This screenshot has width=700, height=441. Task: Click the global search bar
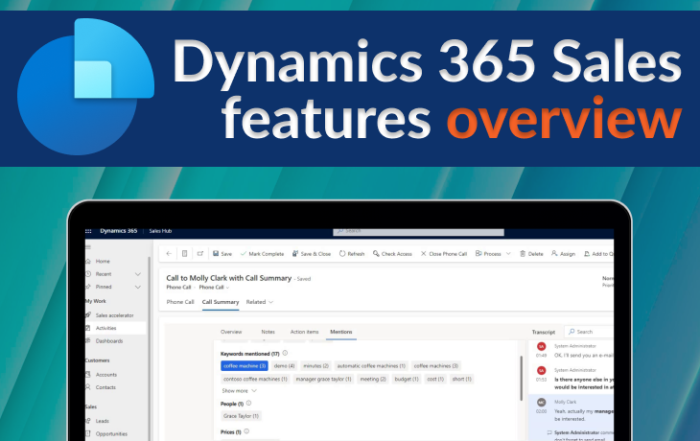[418, 232]
